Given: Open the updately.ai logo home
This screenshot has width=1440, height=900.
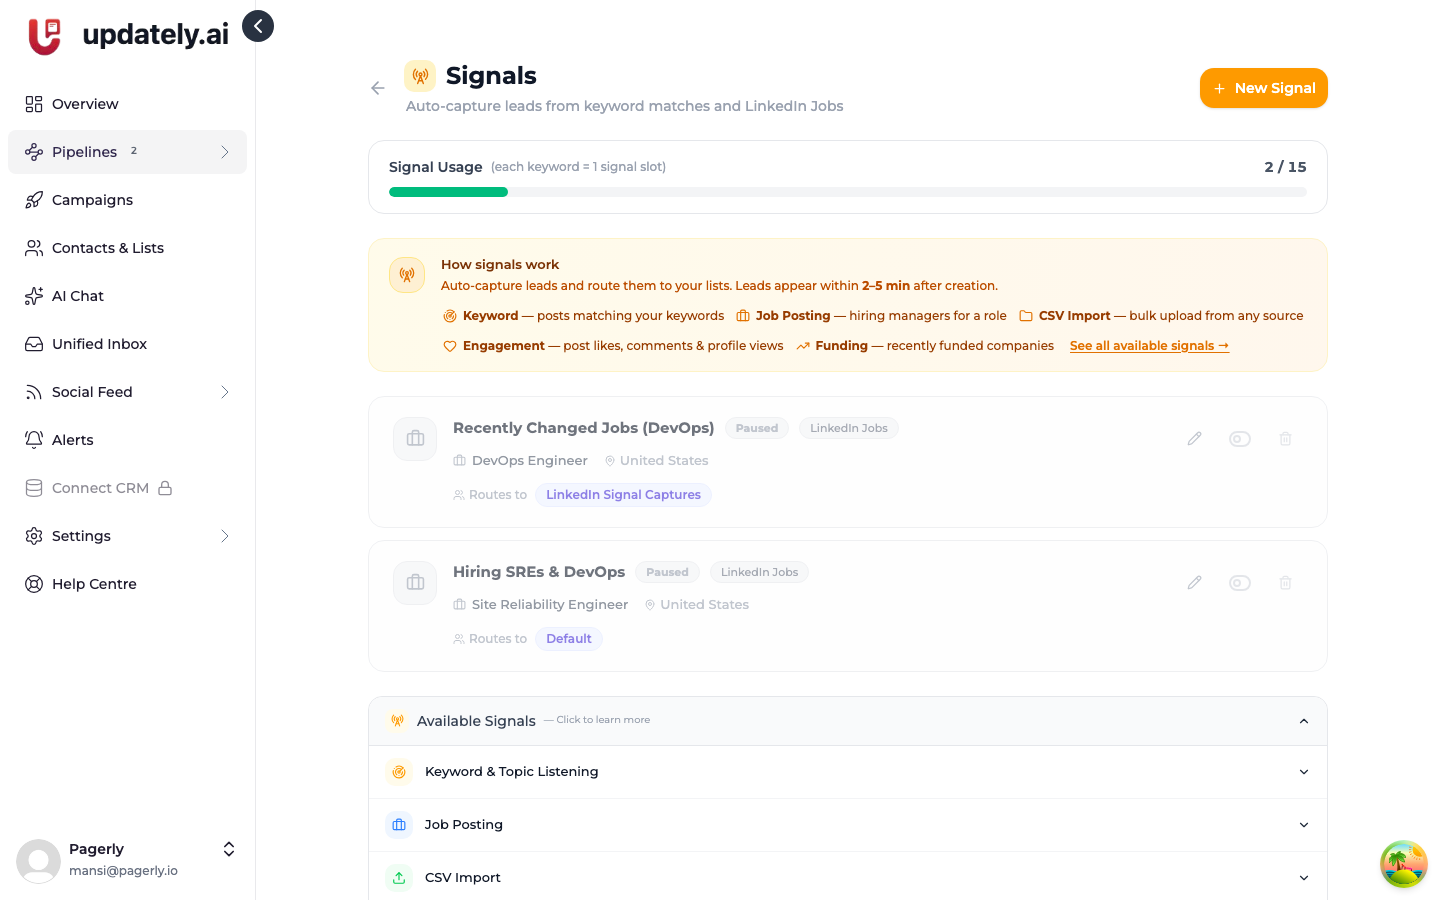Looking at the screenshot, I should pyautogui.click(x=128, y=35).
